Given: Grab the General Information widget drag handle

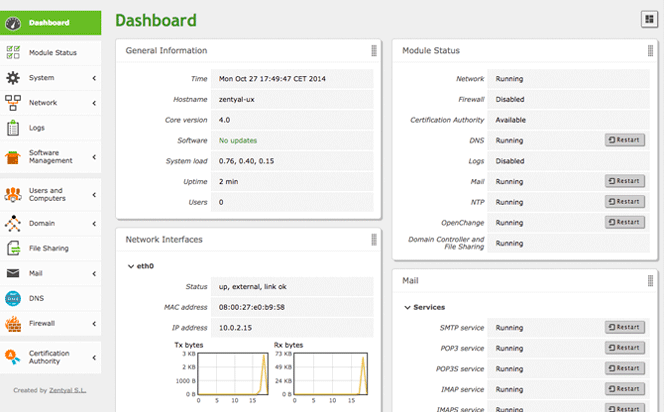Looking at the screenshot, I should coord(374,51).
